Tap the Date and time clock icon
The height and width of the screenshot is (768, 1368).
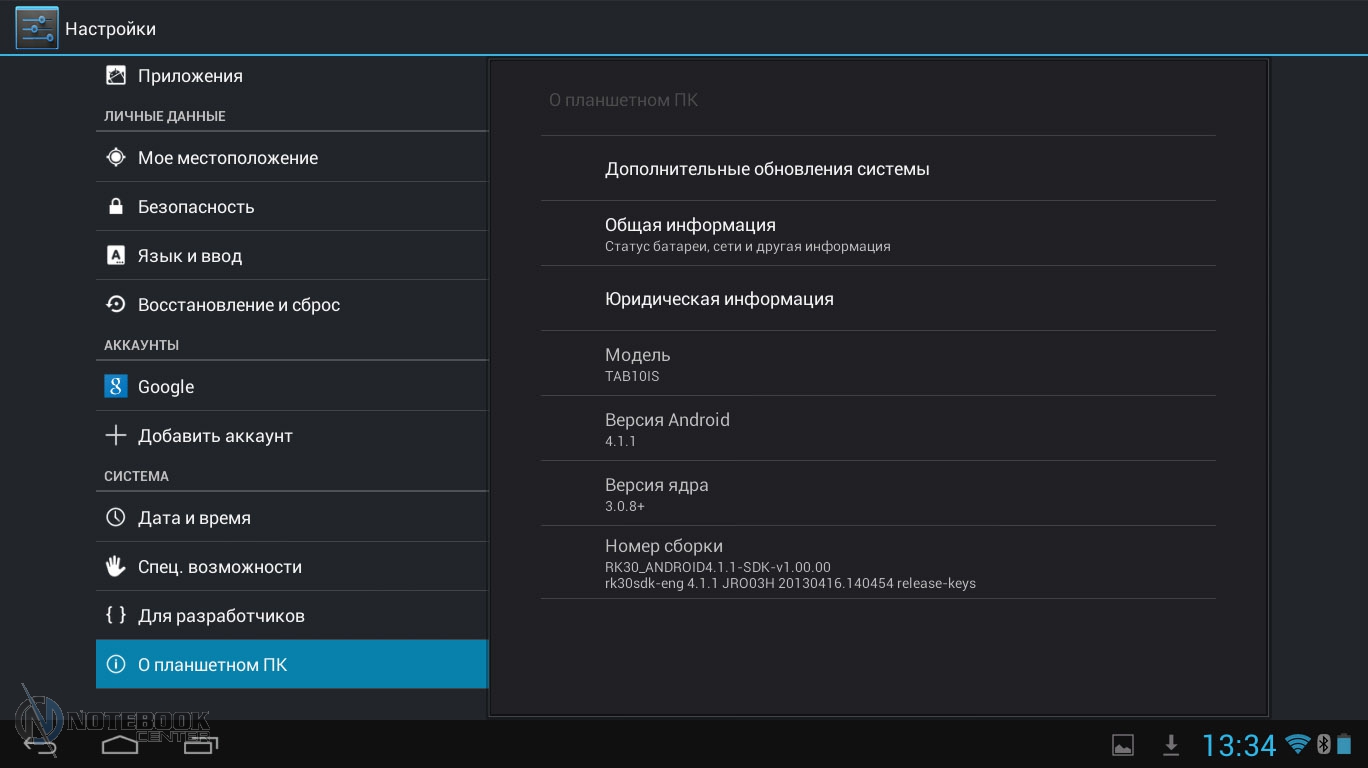tap(116, 518)
